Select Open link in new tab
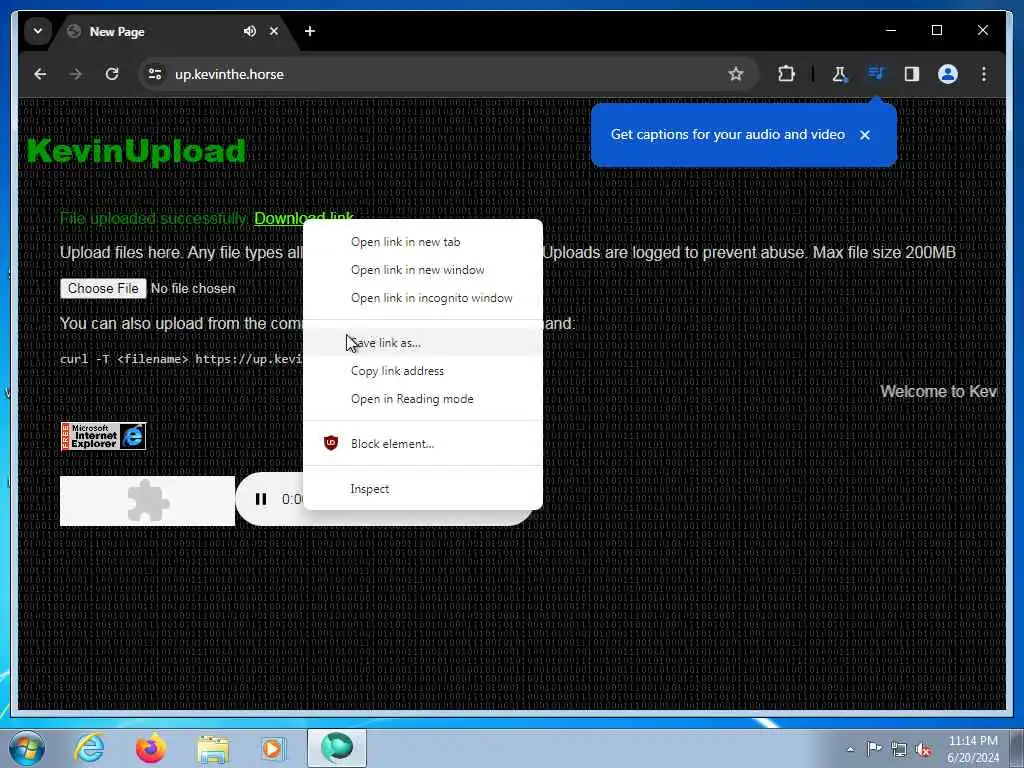The image size is (1024, 768). tap(423, 242)
